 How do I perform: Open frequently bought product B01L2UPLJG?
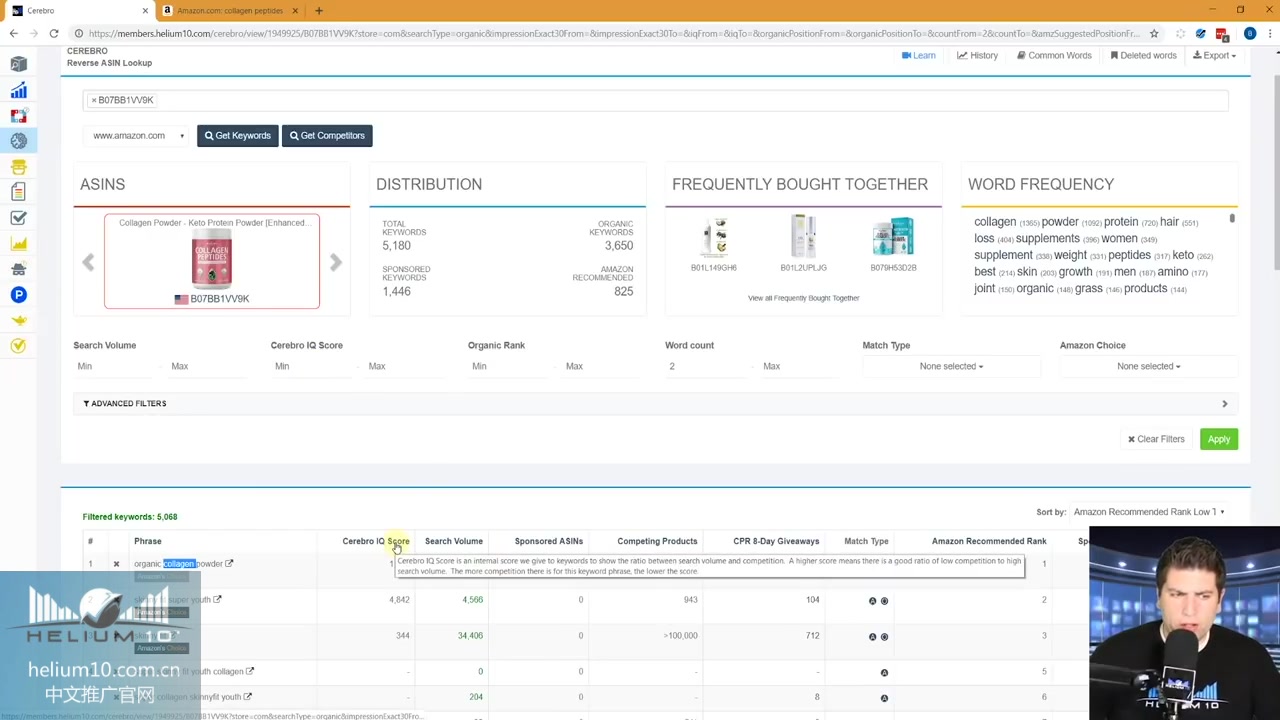[x=803, y=245]
